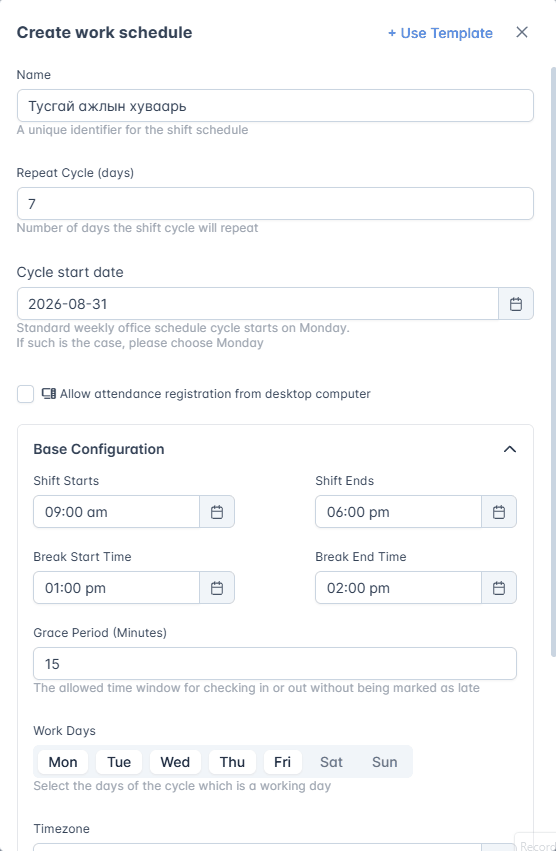The width and height of the screenshot is (556, 851).
Task: Open time picker icon for Break Start Time
Action: click(x=217, y=588)
